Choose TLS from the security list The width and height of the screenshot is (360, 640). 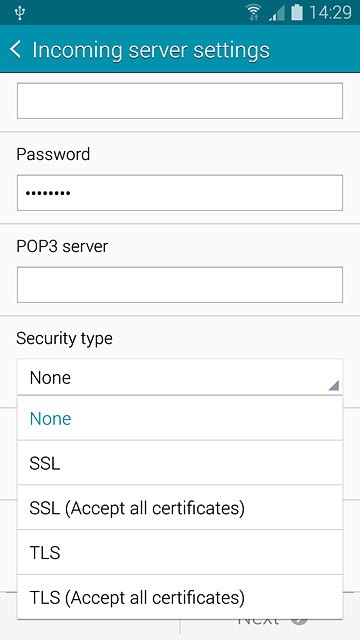click(180, 553)
